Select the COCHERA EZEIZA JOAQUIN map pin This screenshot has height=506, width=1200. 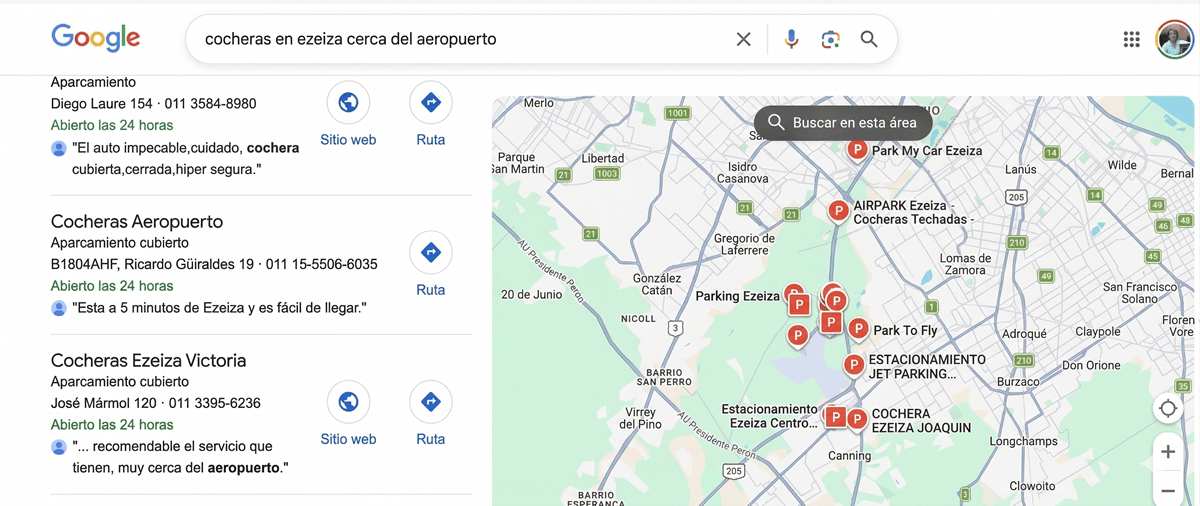[x=857, y=418]
